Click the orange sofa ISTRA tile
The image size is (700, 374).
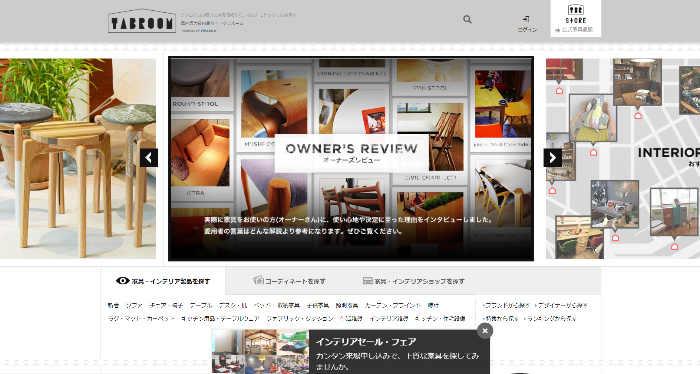pos(200,158)
